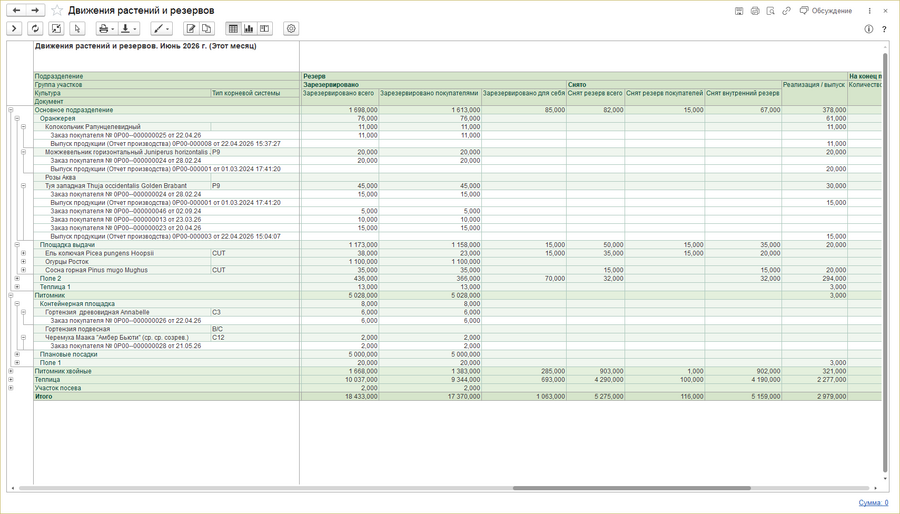Click the circled info icon
900x514 pixels.
point(868,29)
